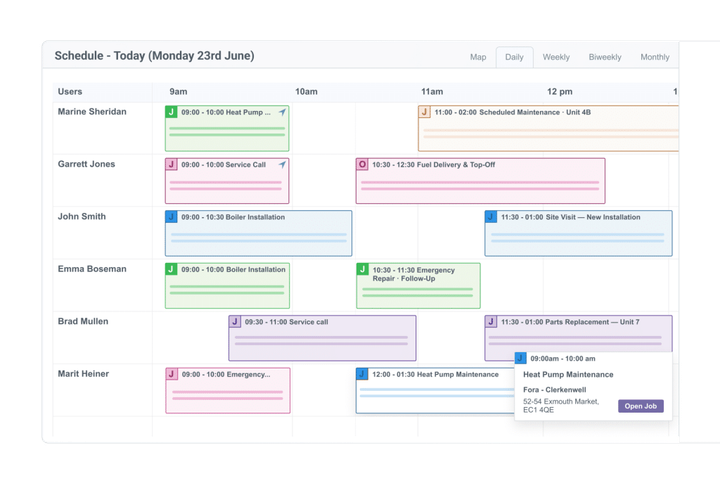Click the navigation arrow on Marine's Heat Pump job

coord(282,112)
